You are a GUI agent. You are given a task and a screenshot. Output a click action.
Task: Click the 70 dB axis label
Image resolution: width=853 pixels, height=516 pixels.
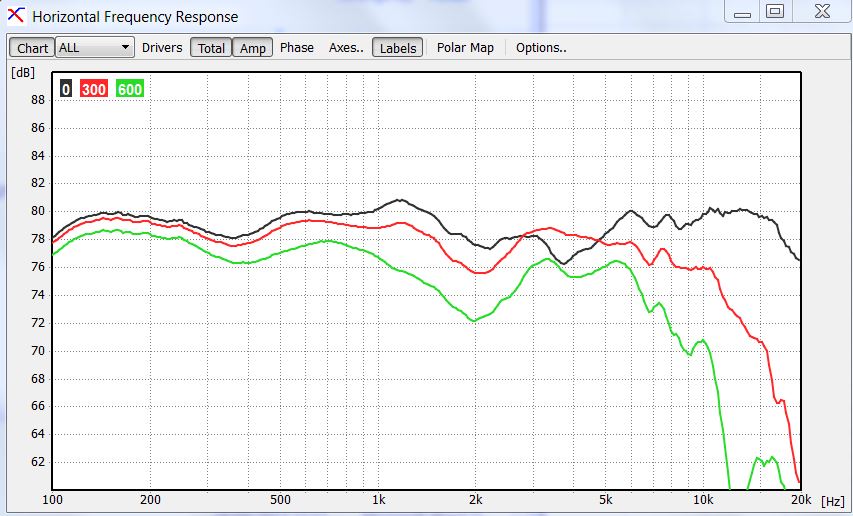coord(38,351)
